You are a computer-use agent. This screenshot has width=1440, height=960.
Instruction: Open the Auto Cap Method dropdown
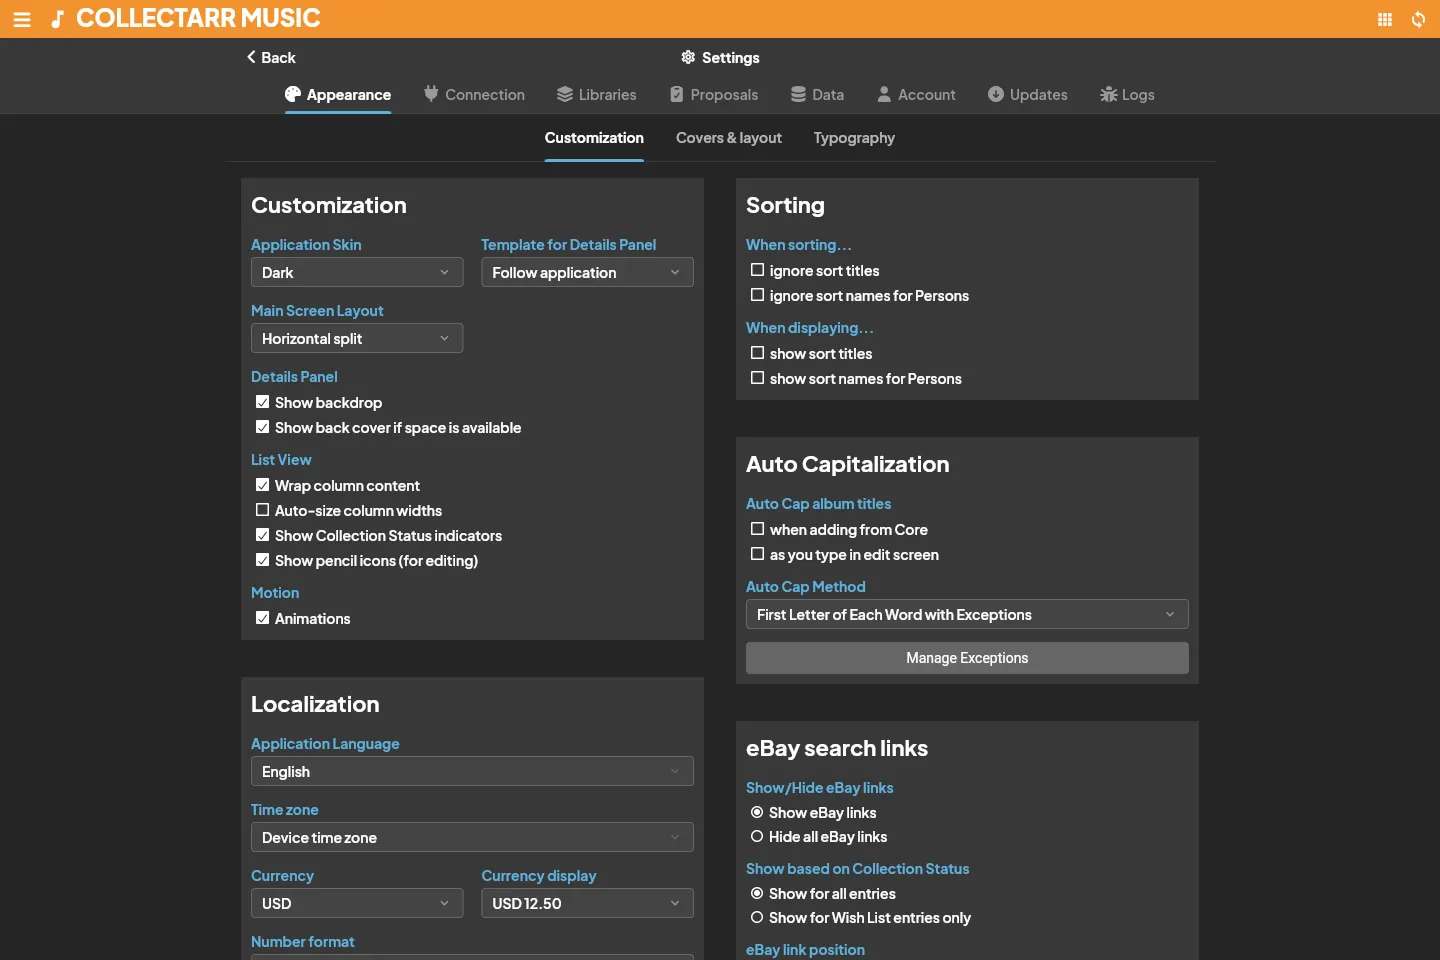point(967,614)
